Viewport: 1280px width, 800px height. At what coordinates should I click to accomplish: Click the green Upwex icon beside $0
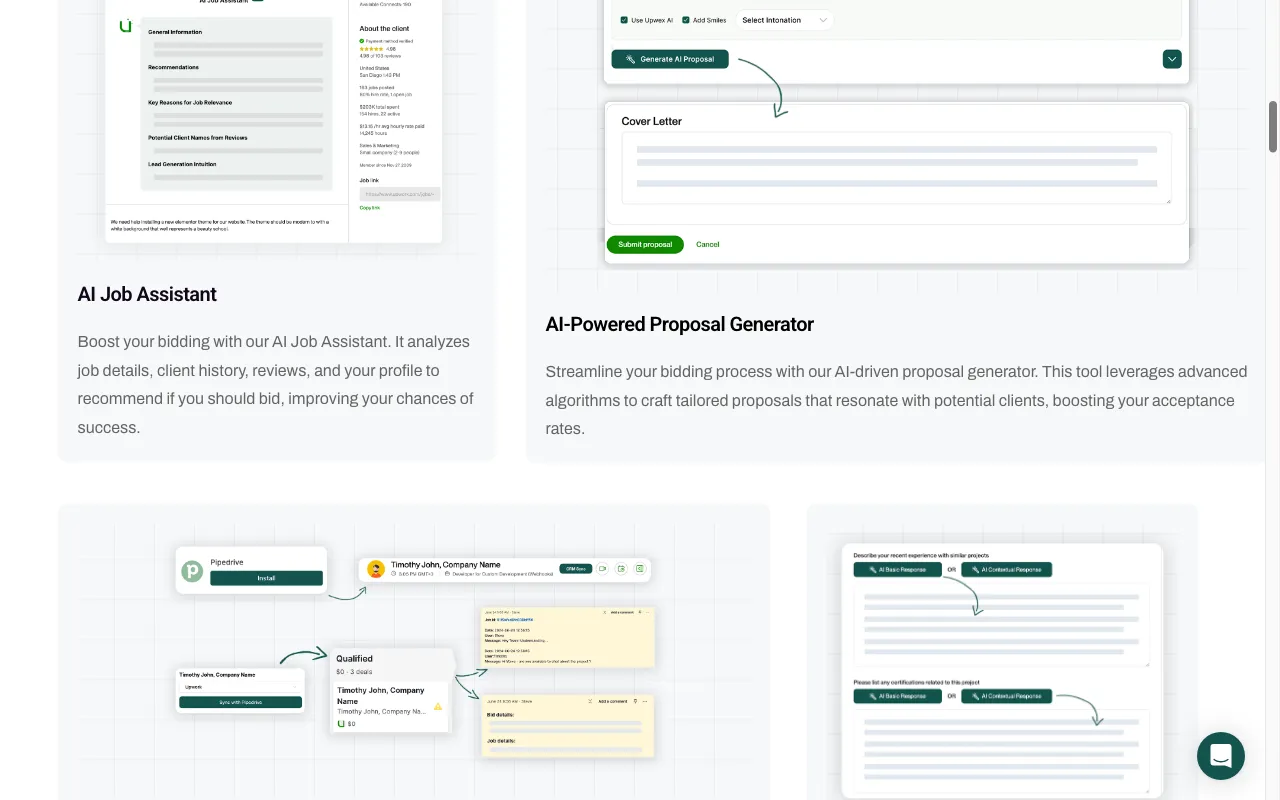341,723
